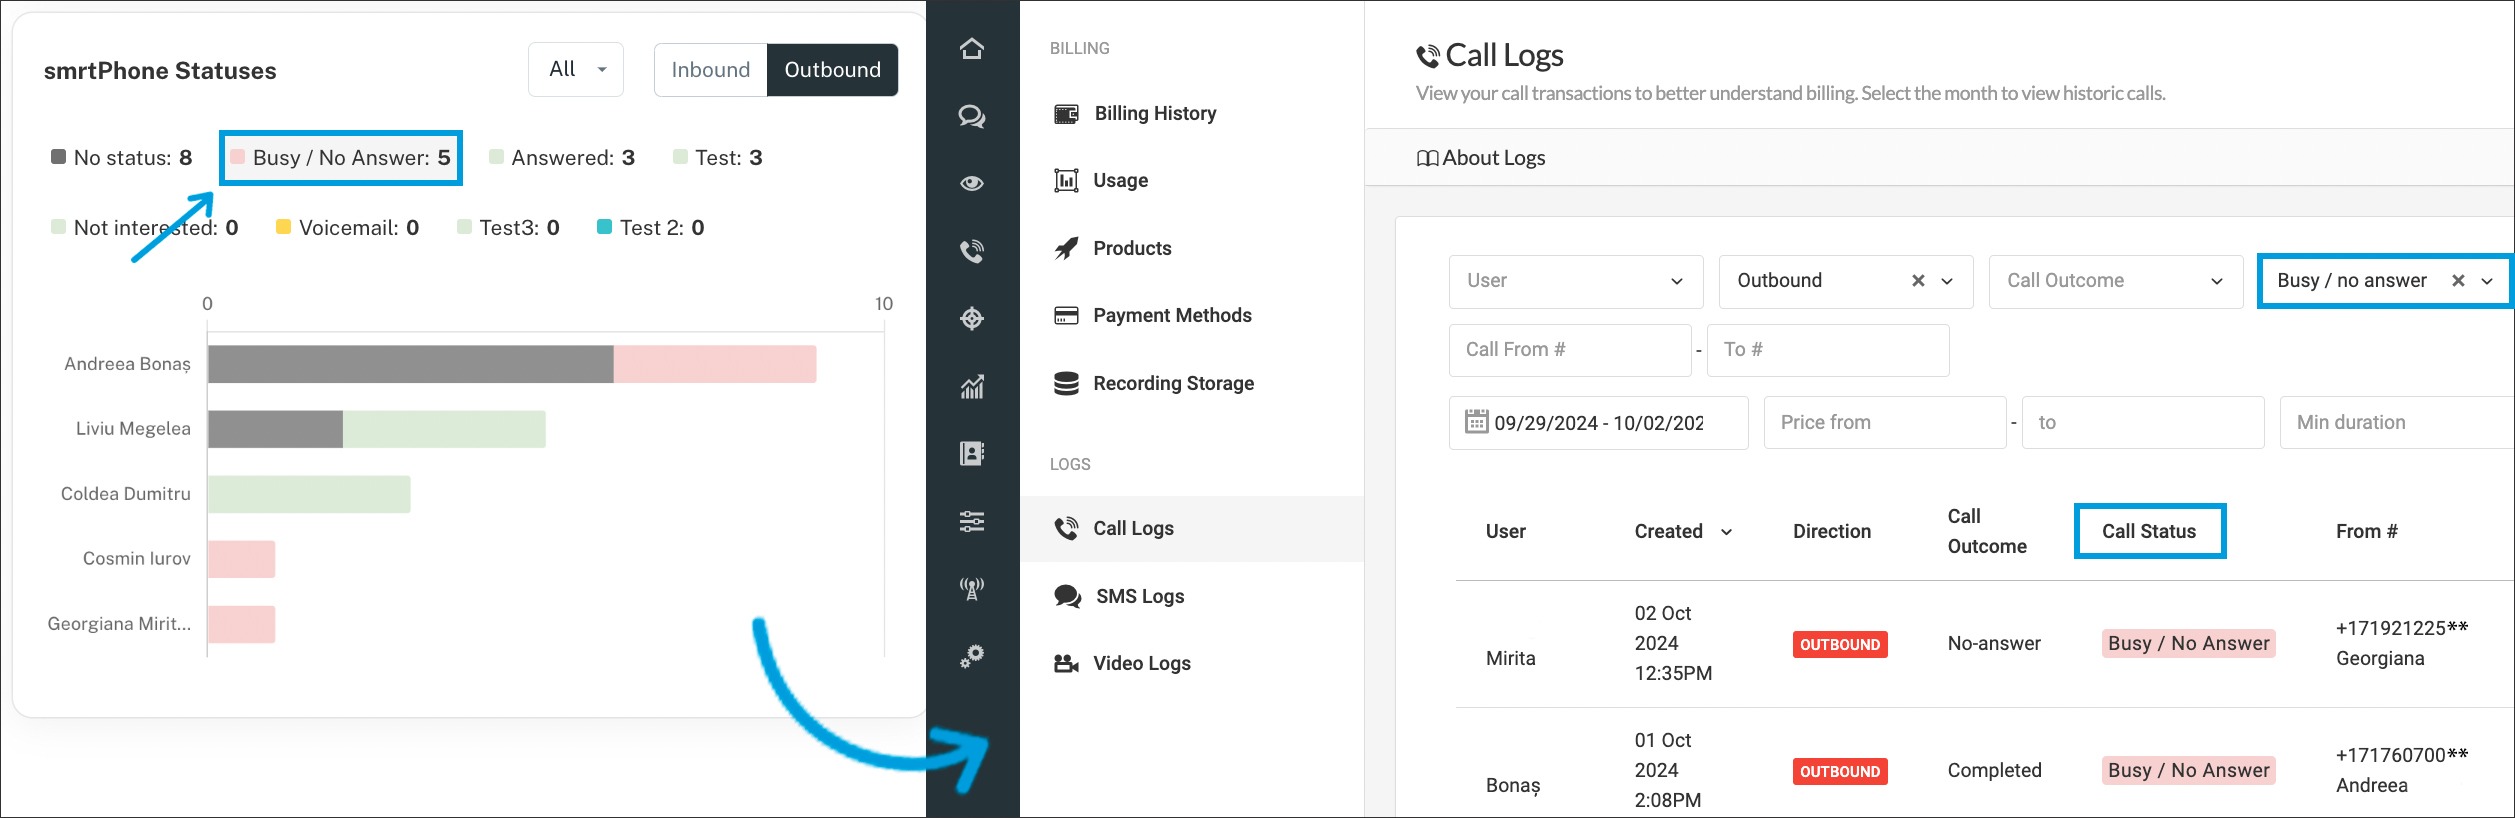Click the sliders settings sidebar icon
The image size is (2515, 818).
click(x=971, y=521)
